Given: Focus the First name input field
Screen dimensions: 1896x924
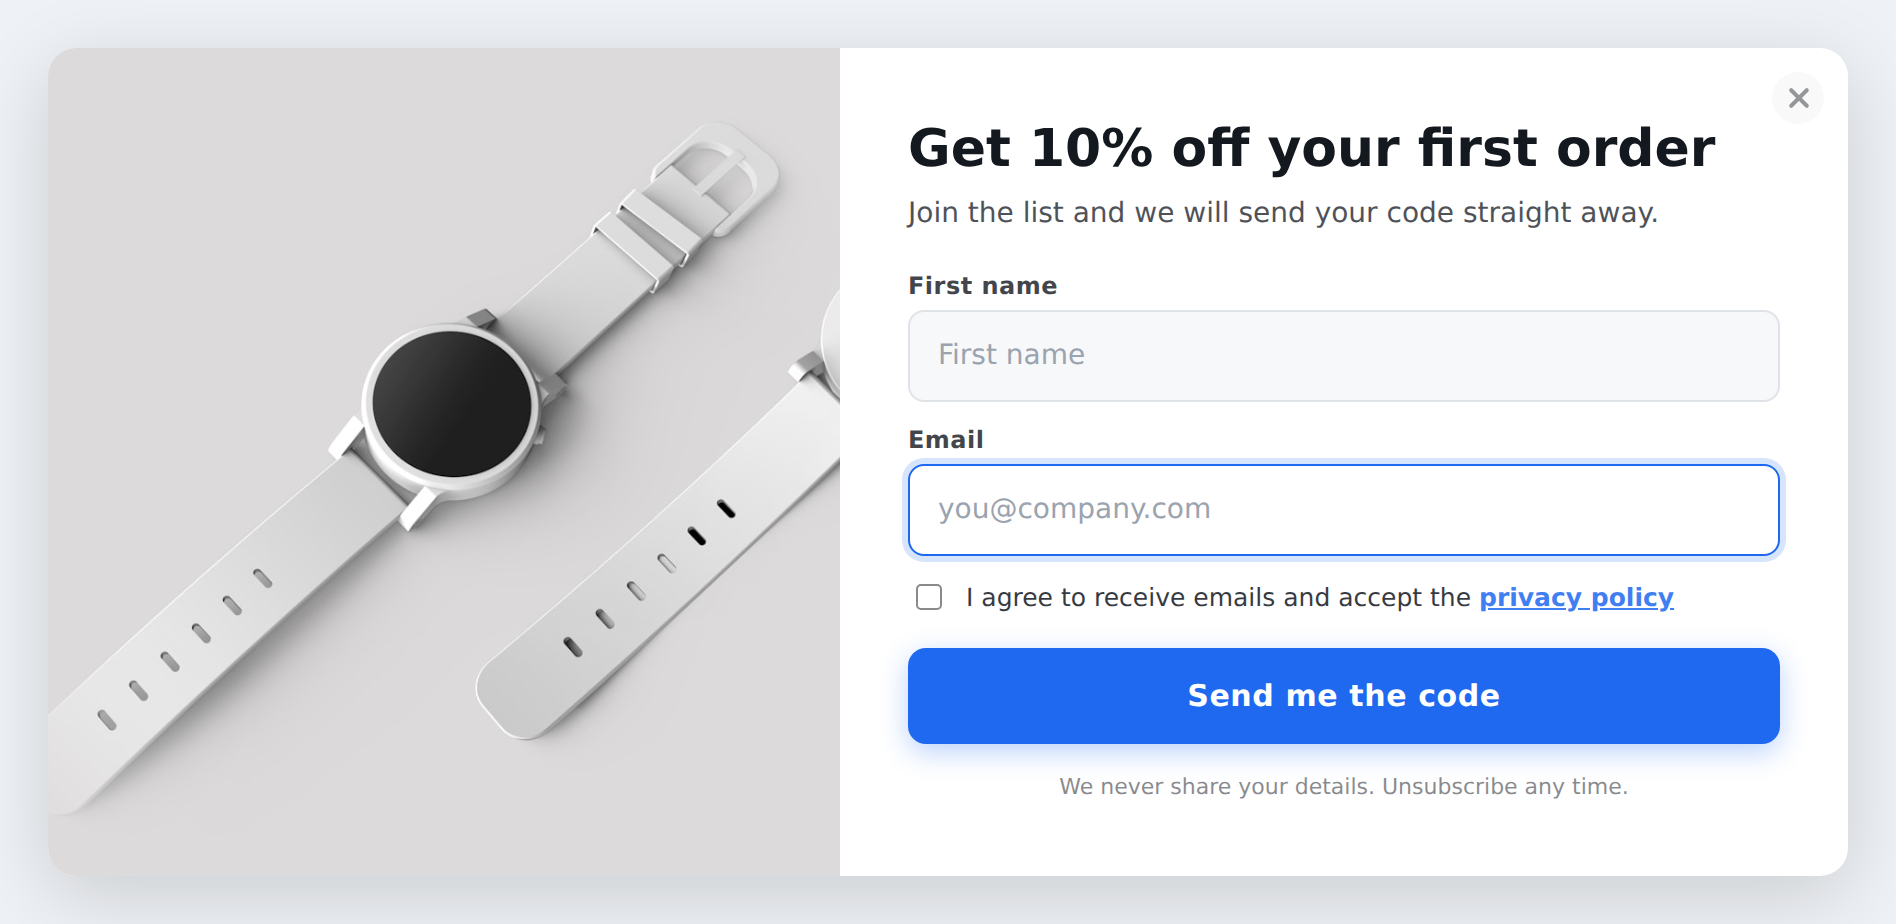Looking at the screenshot, I should [x=1343, y=356].
